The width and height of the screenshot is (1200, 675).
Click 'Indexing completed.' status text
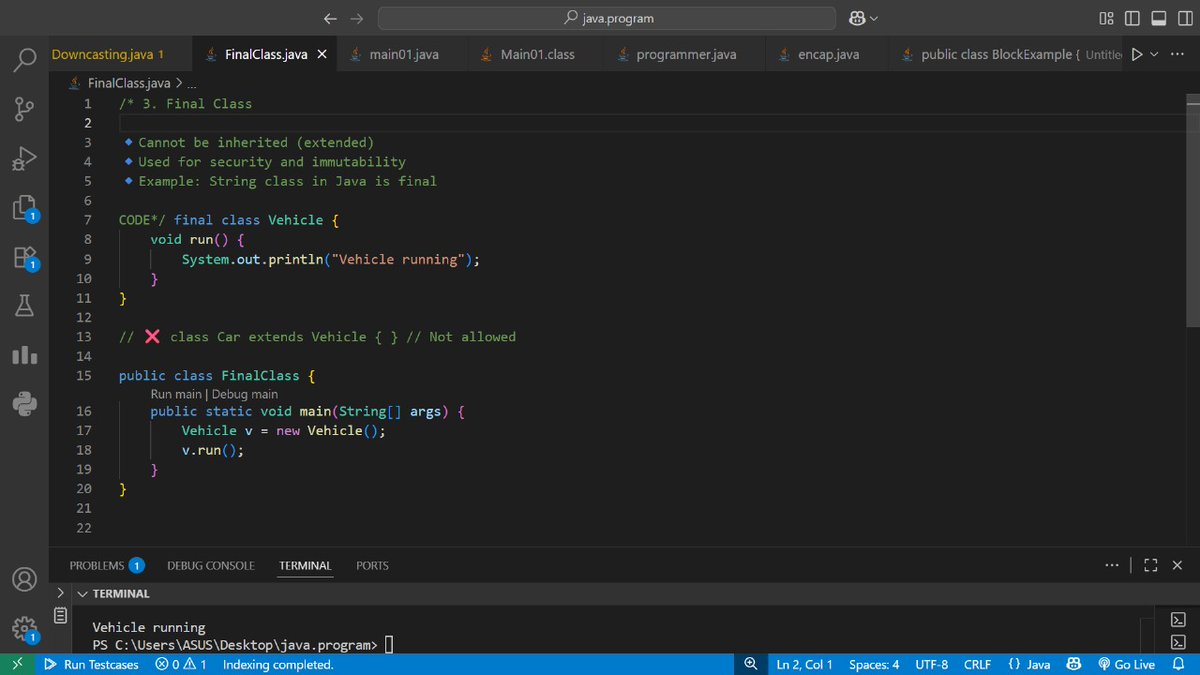(x=277, y=664)
